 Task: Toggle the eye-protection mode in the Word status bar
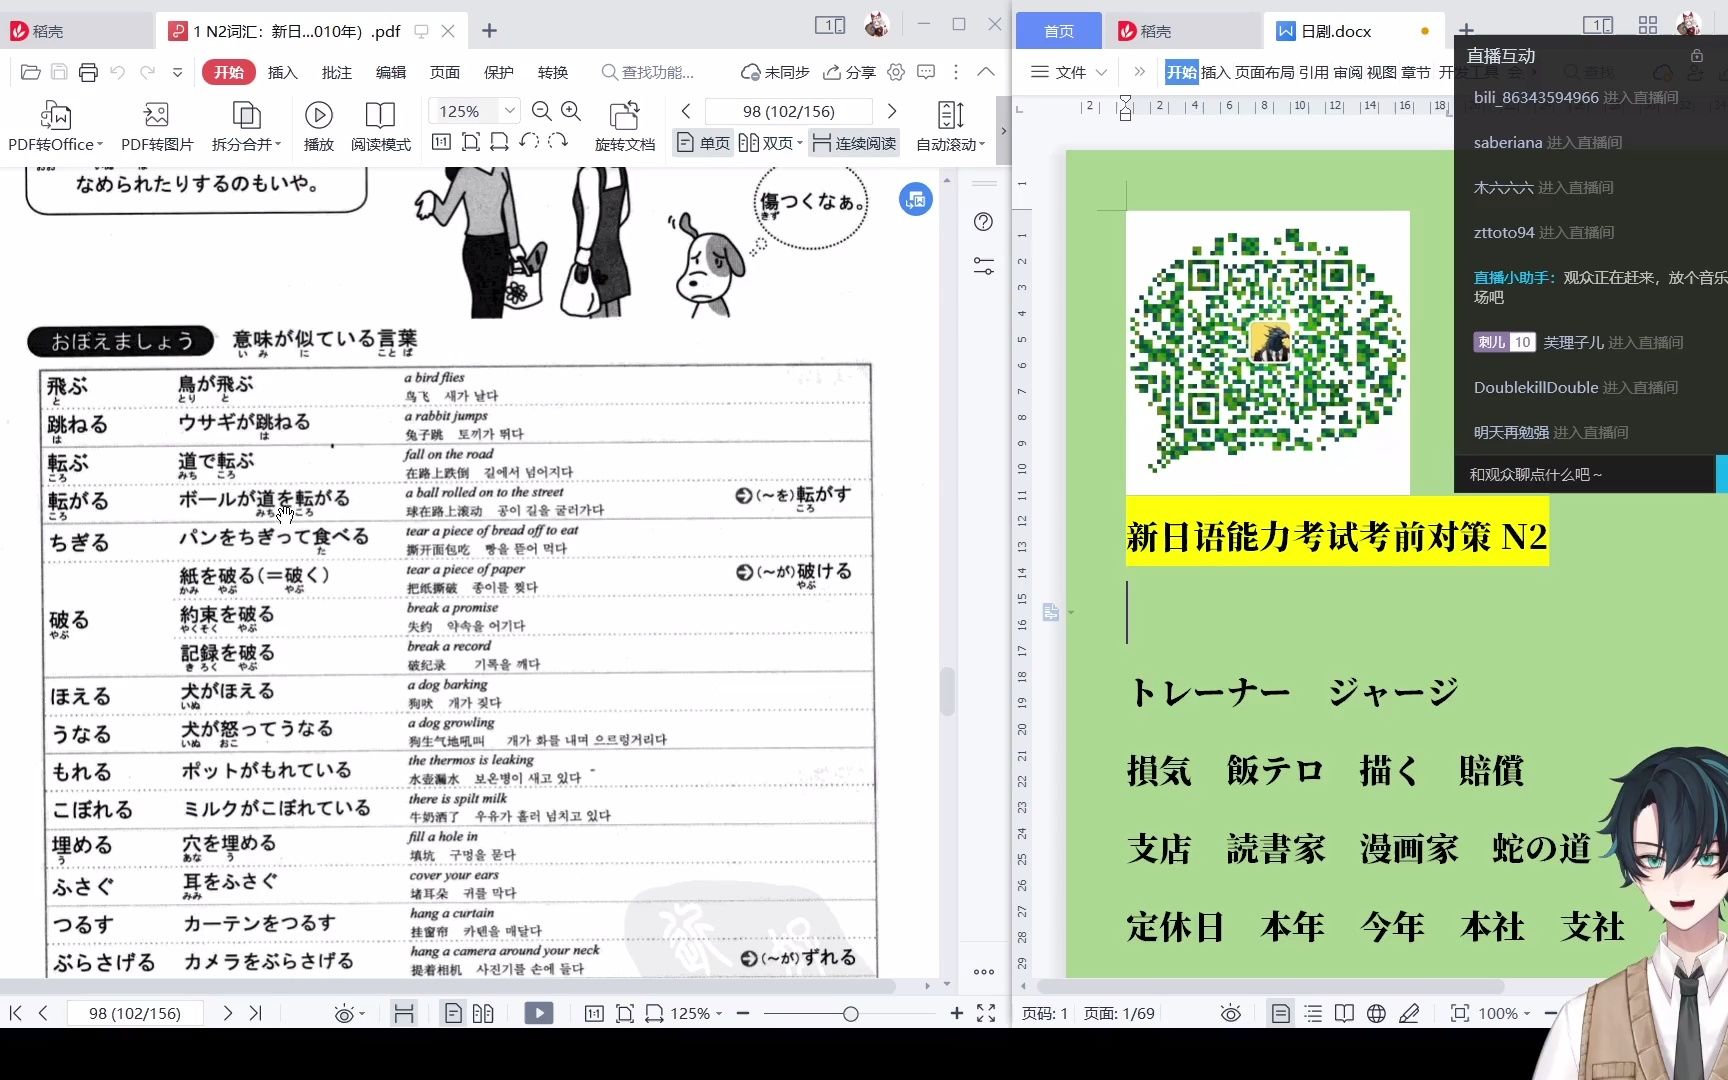(1231, 1014)
